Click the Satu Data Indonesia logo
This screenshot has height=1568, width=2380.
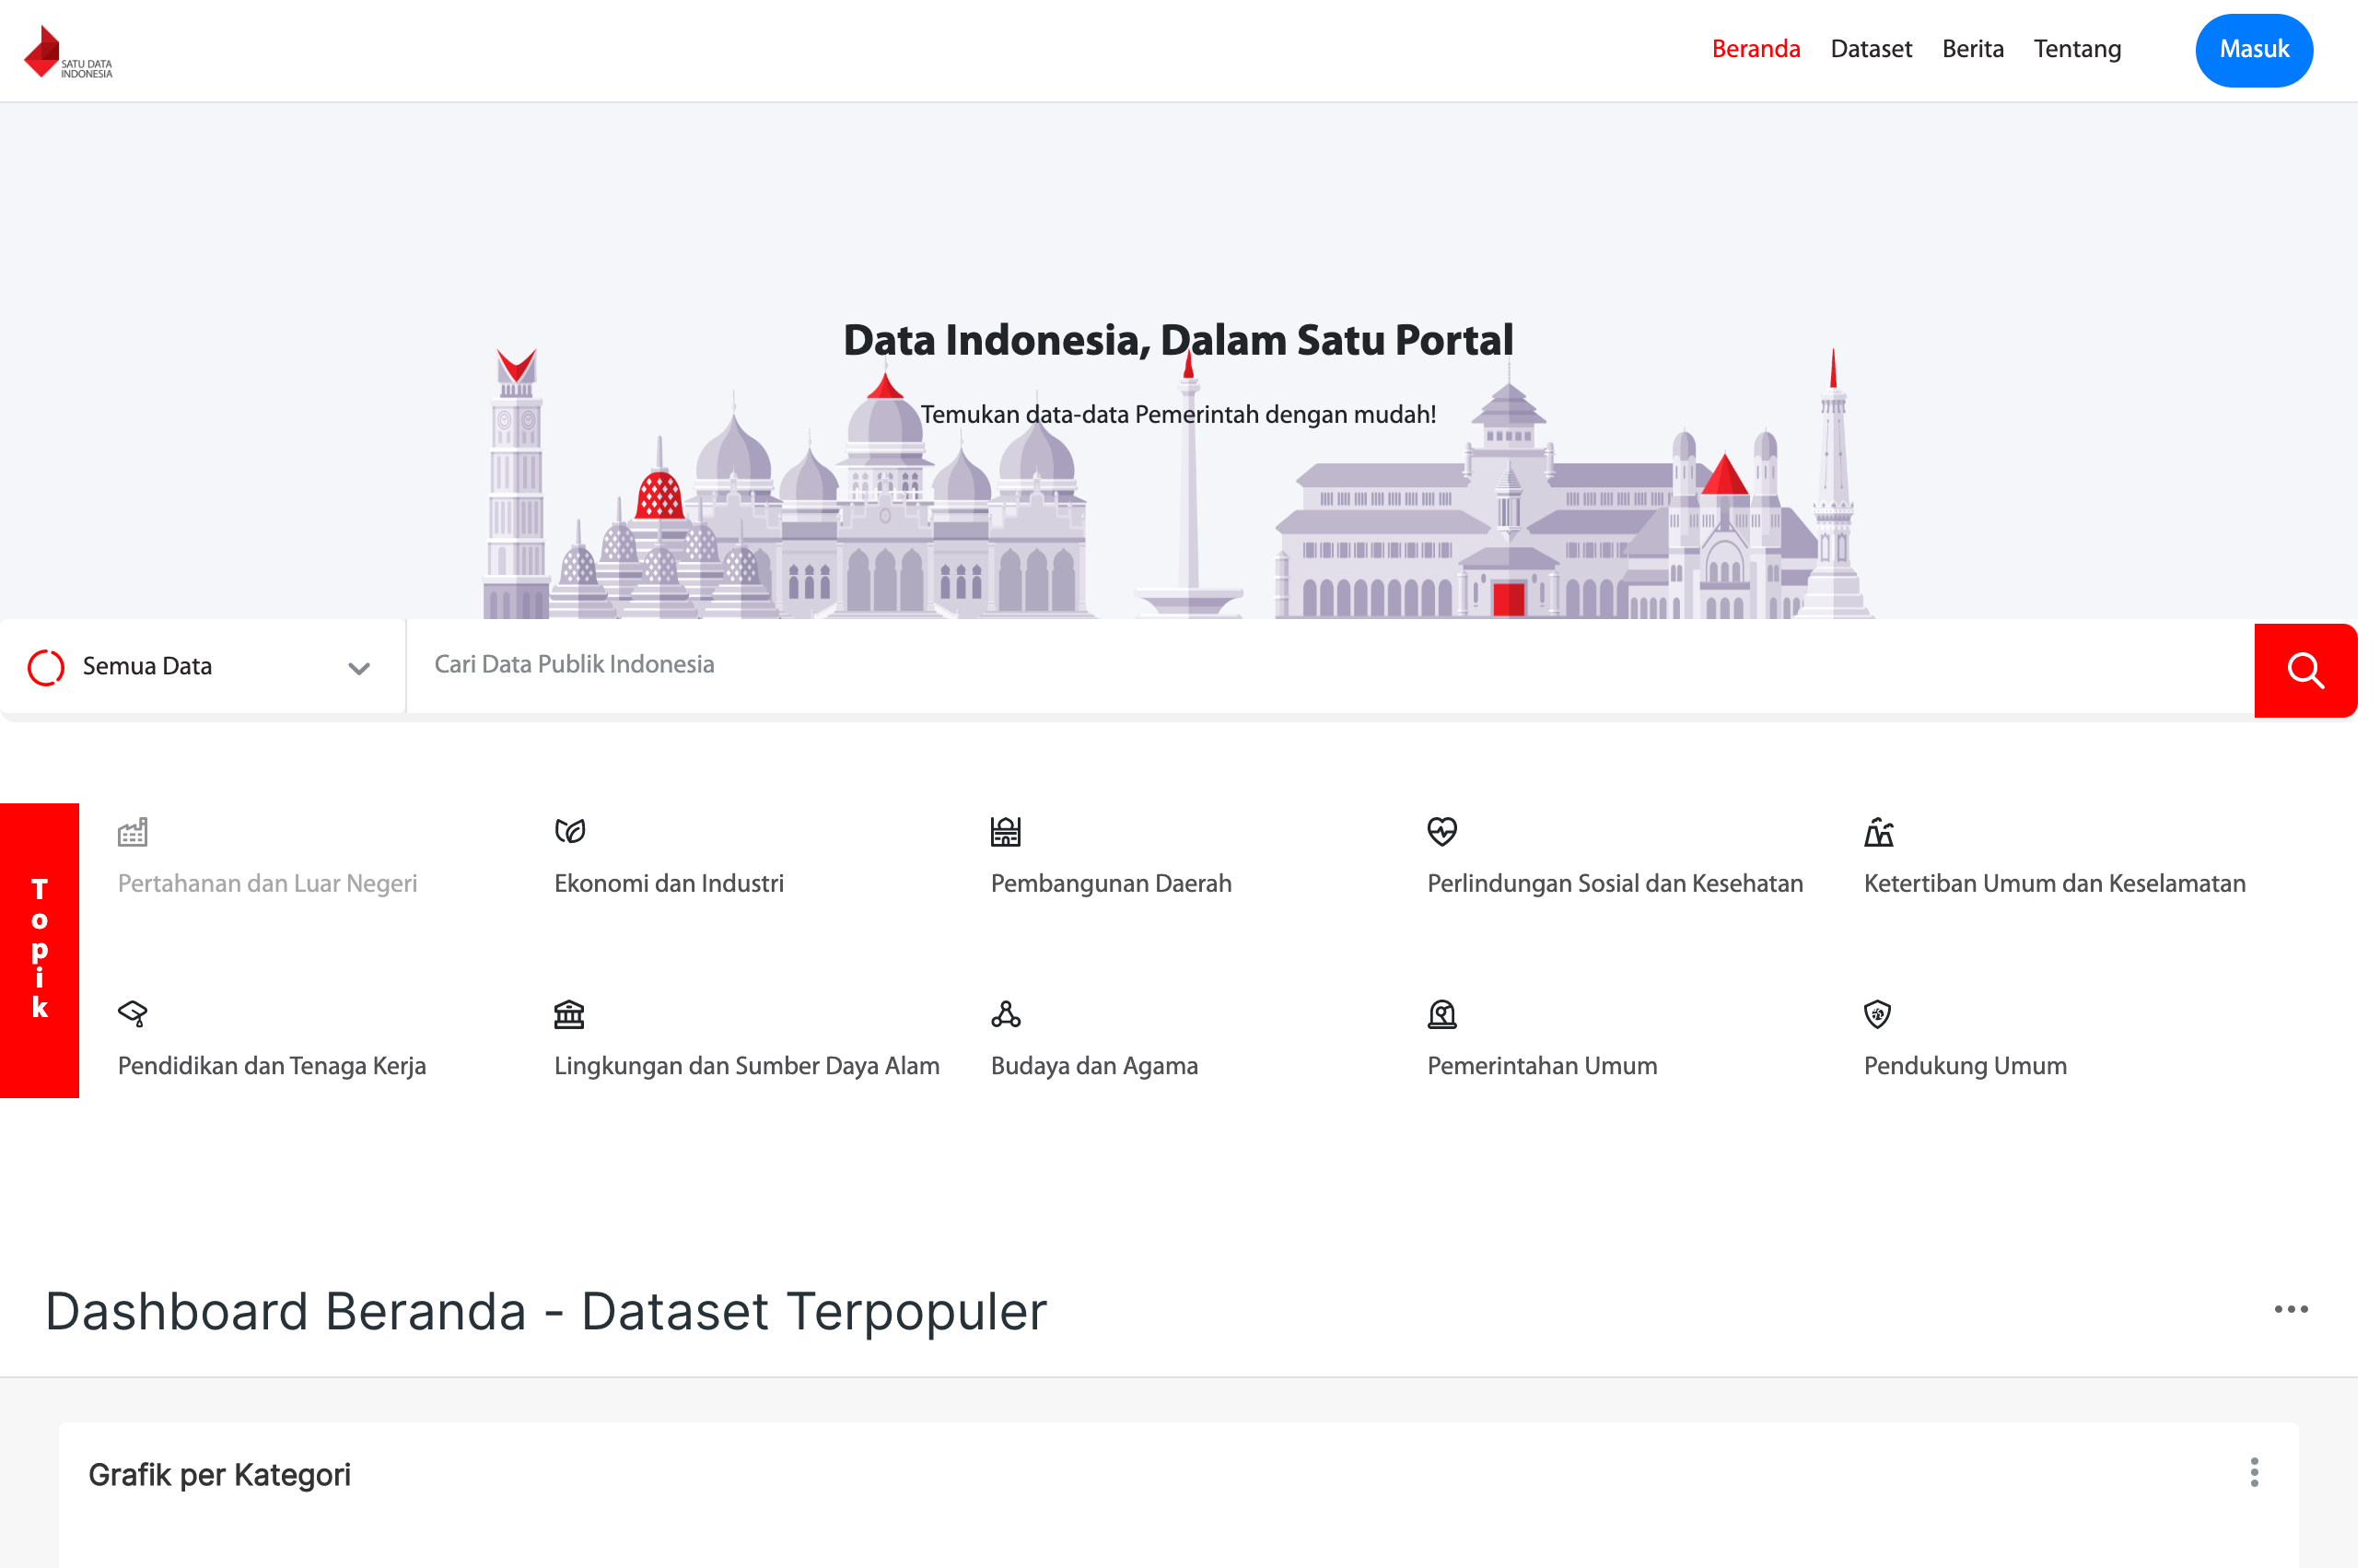(x=68, y=50)
